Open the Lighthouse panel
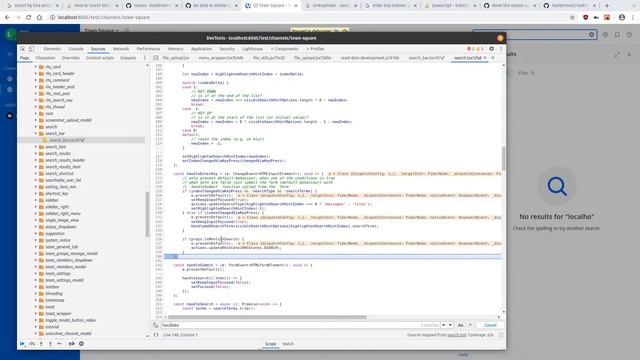The image size is (640, 360). pos(253,49)
